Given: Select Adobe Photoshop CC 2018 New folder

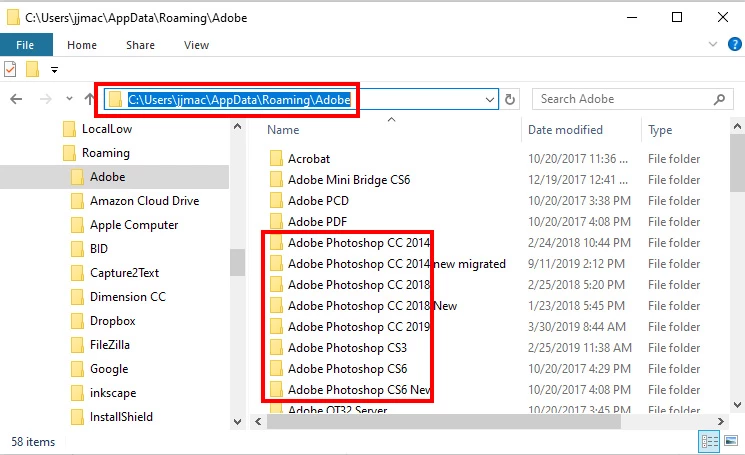Looking at the screenshot, I should coord(372,305).
